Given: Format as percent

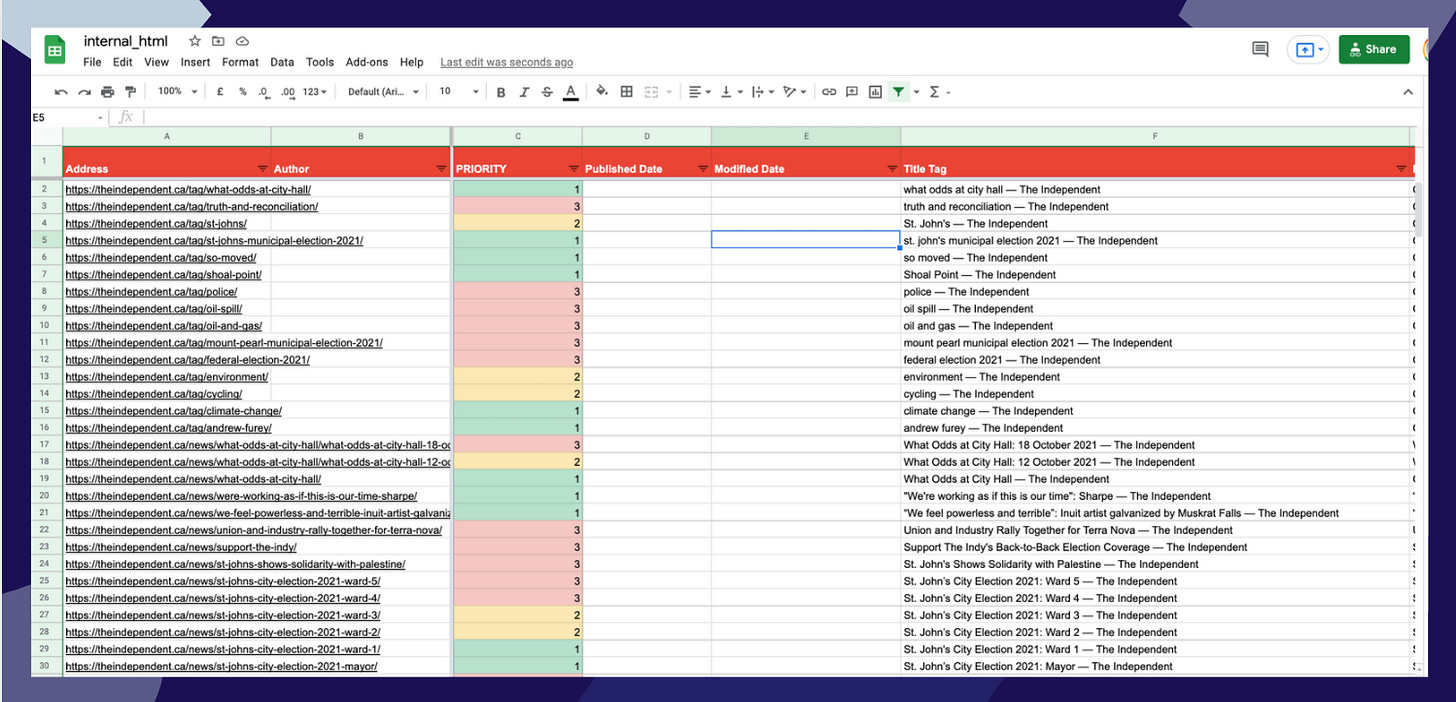Looking at the screenshot, I should pos(242,92).
